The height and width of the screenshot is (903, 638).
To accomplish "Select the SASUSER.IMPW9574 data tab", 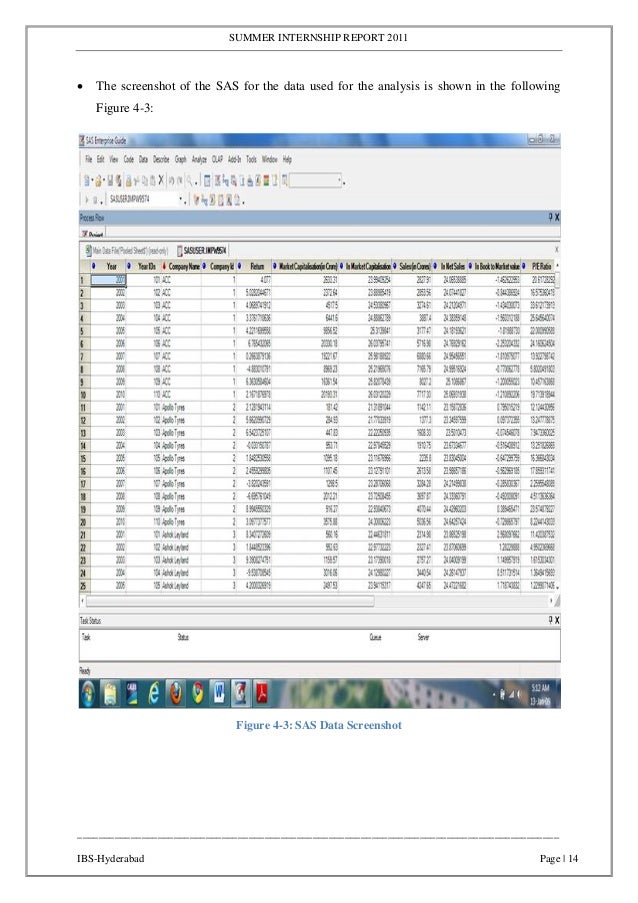I will 202,251.
